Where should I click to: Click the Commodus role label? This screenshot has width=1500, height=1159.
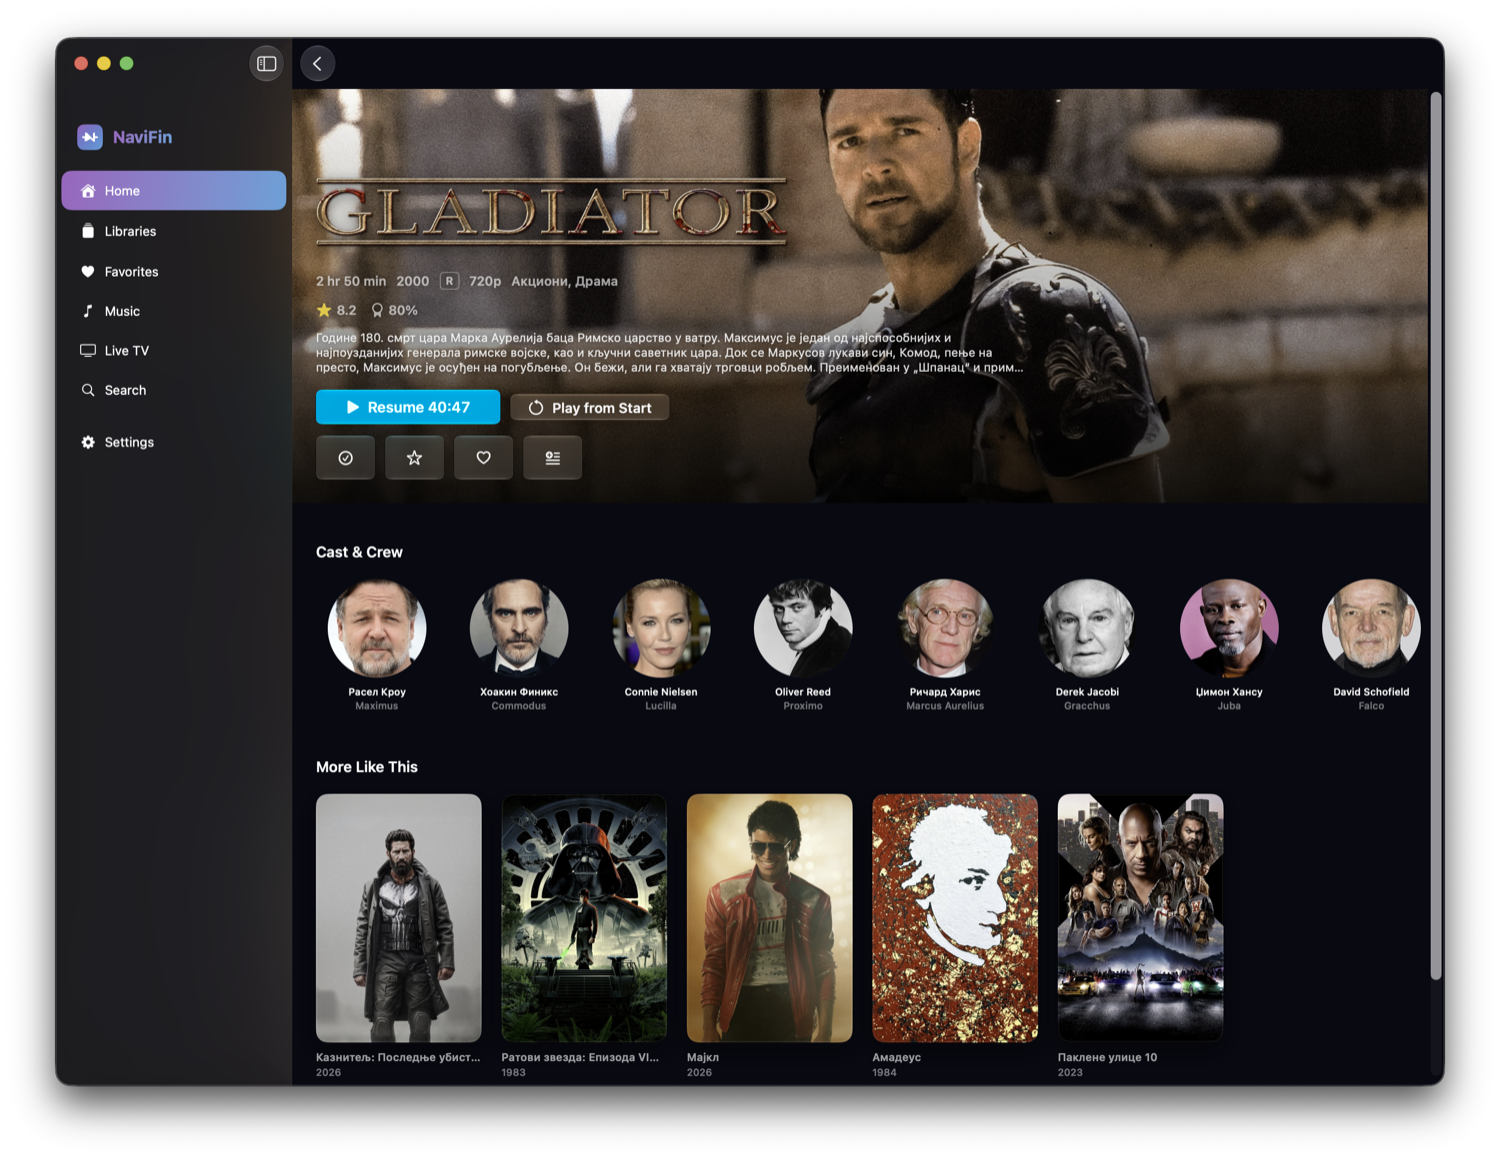coord(519,706)
